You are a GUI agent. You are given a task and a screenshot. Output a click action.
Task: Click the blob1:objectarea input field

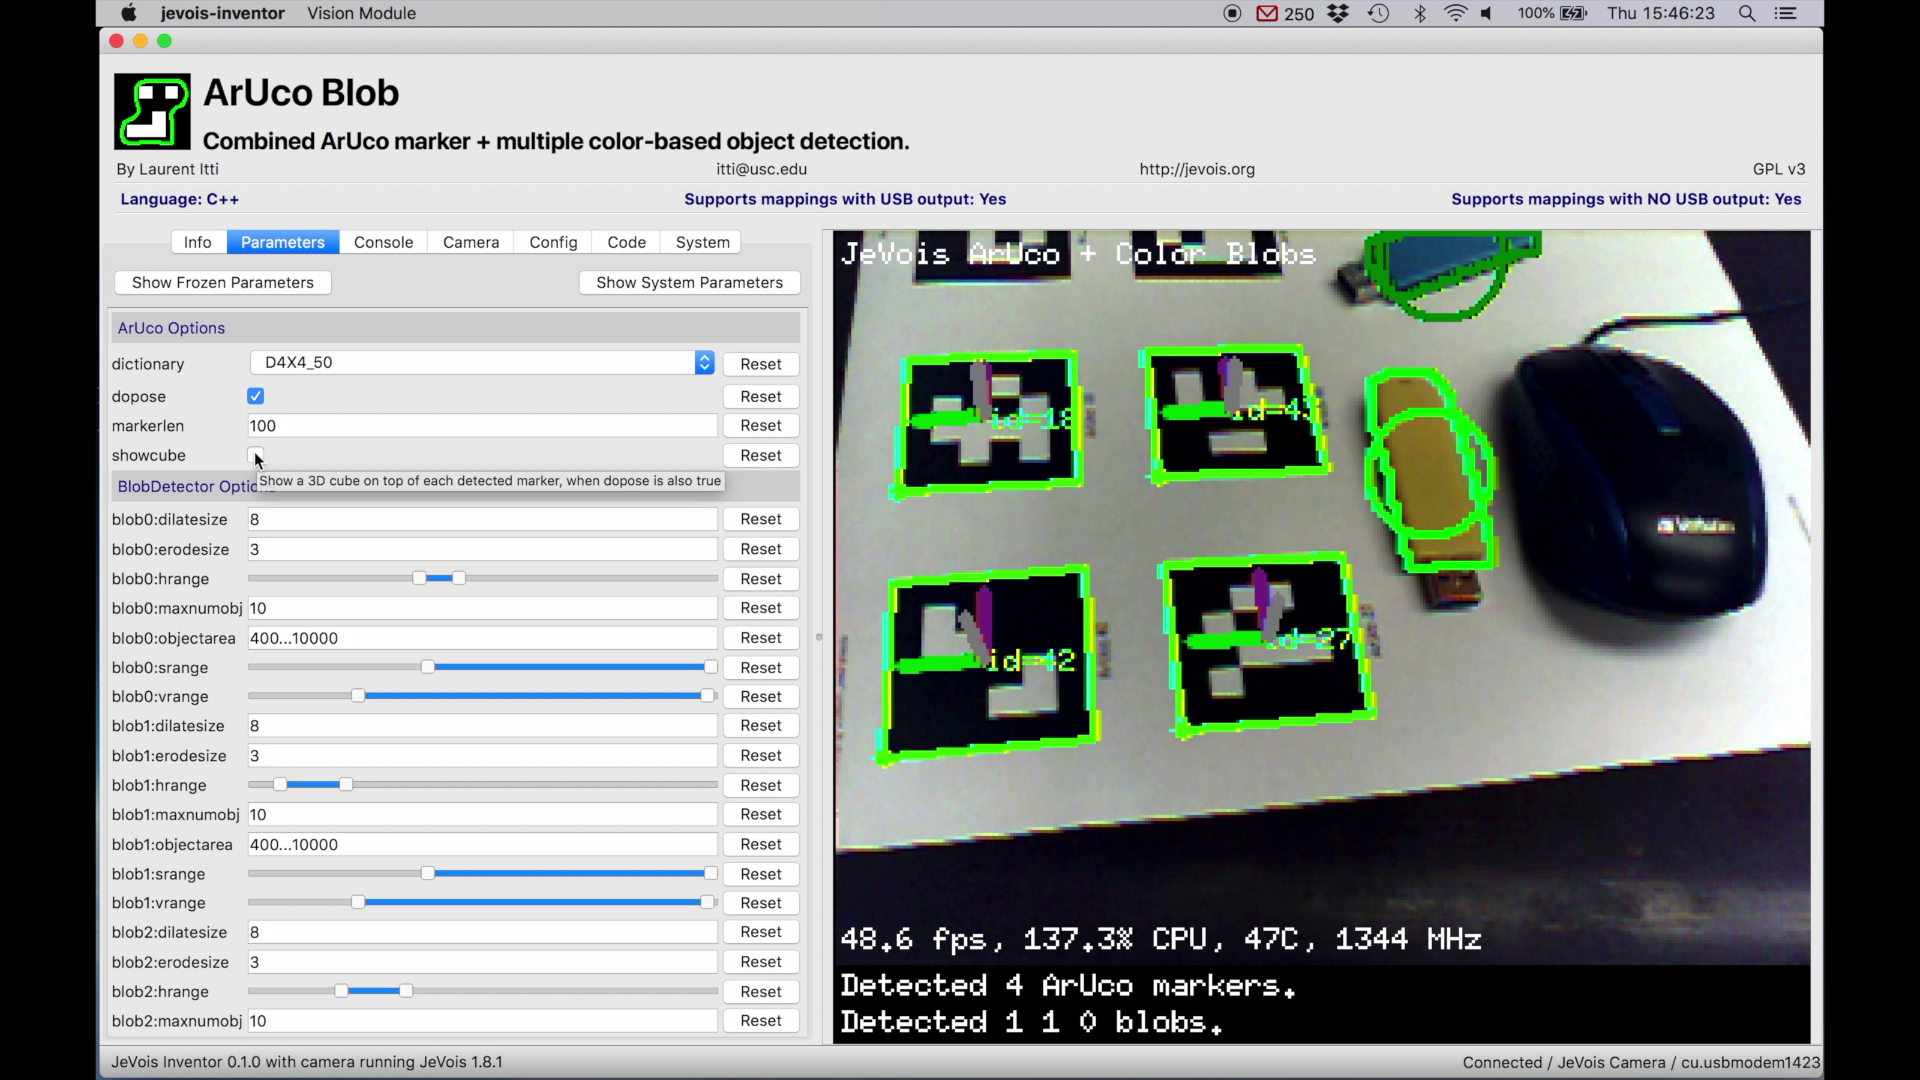pos(482,844)
